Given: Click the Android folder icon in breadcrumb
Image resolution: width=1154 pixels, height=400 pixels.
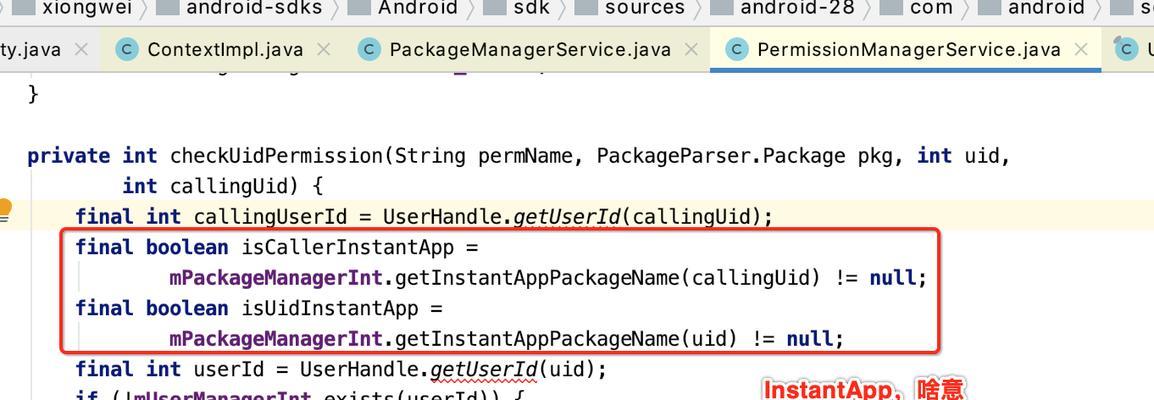Looking at the screenshot, I should (359, 8).
